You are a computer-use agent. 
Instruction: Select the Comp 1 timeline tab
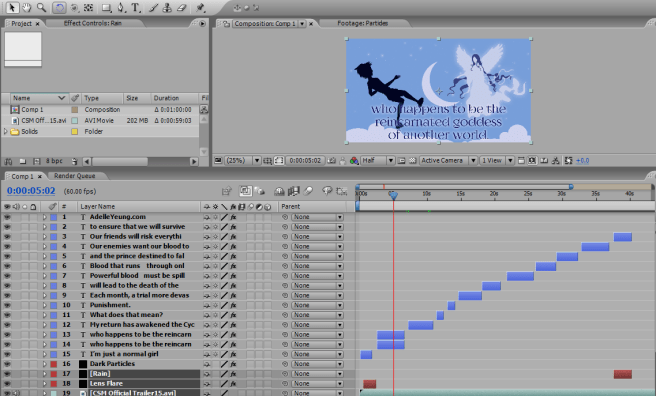(x=23, y=176)
